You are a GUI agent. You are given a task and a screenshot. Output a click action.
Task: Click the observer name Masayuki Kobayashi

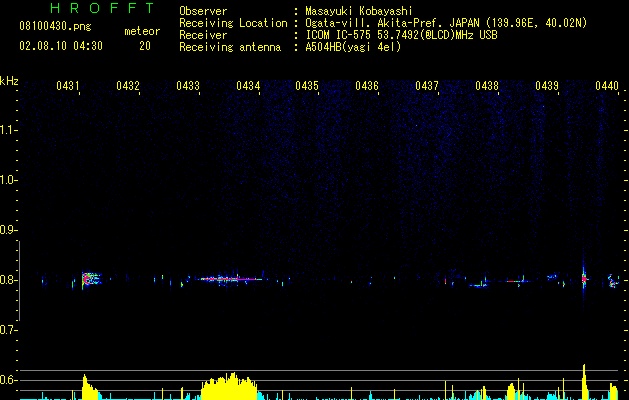point(359,11)
